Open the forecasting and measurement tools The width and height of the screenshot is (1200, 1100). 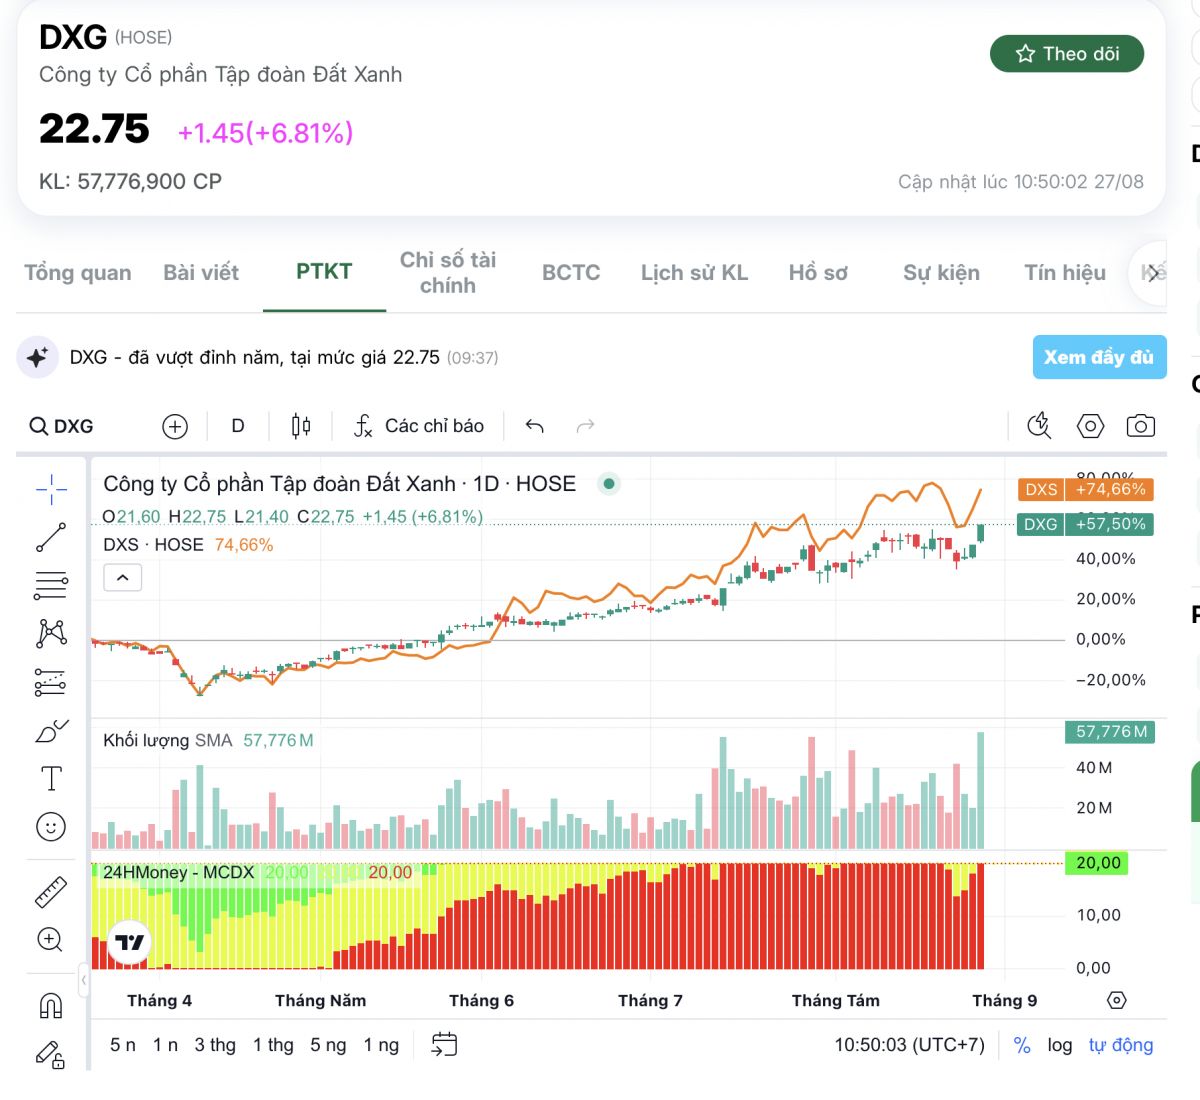pos(51,682)
